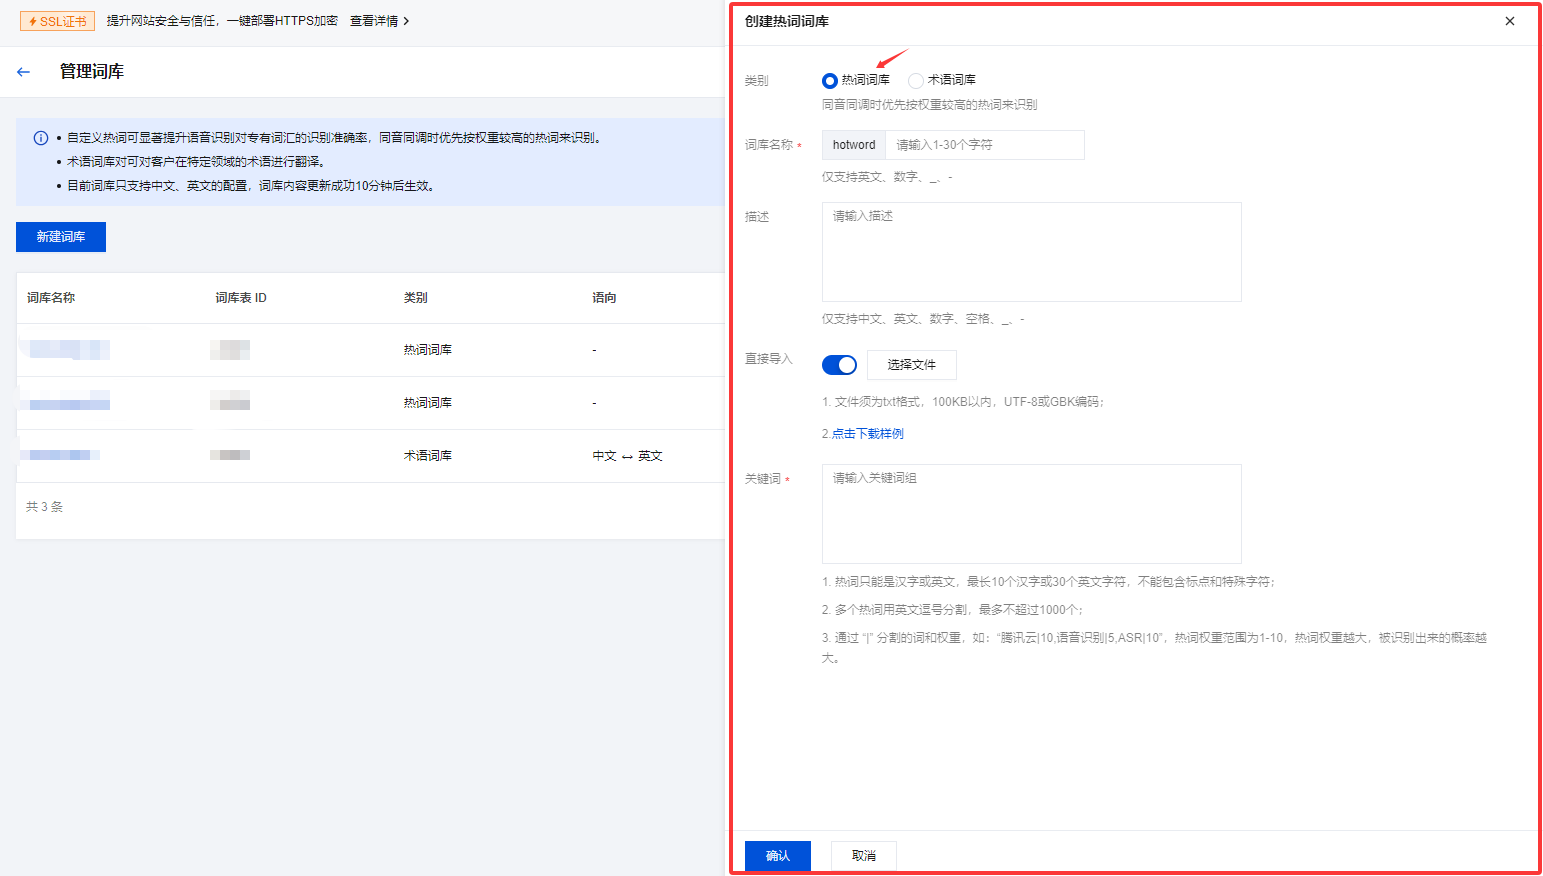Click the 类别 column header

pos(415,298)
